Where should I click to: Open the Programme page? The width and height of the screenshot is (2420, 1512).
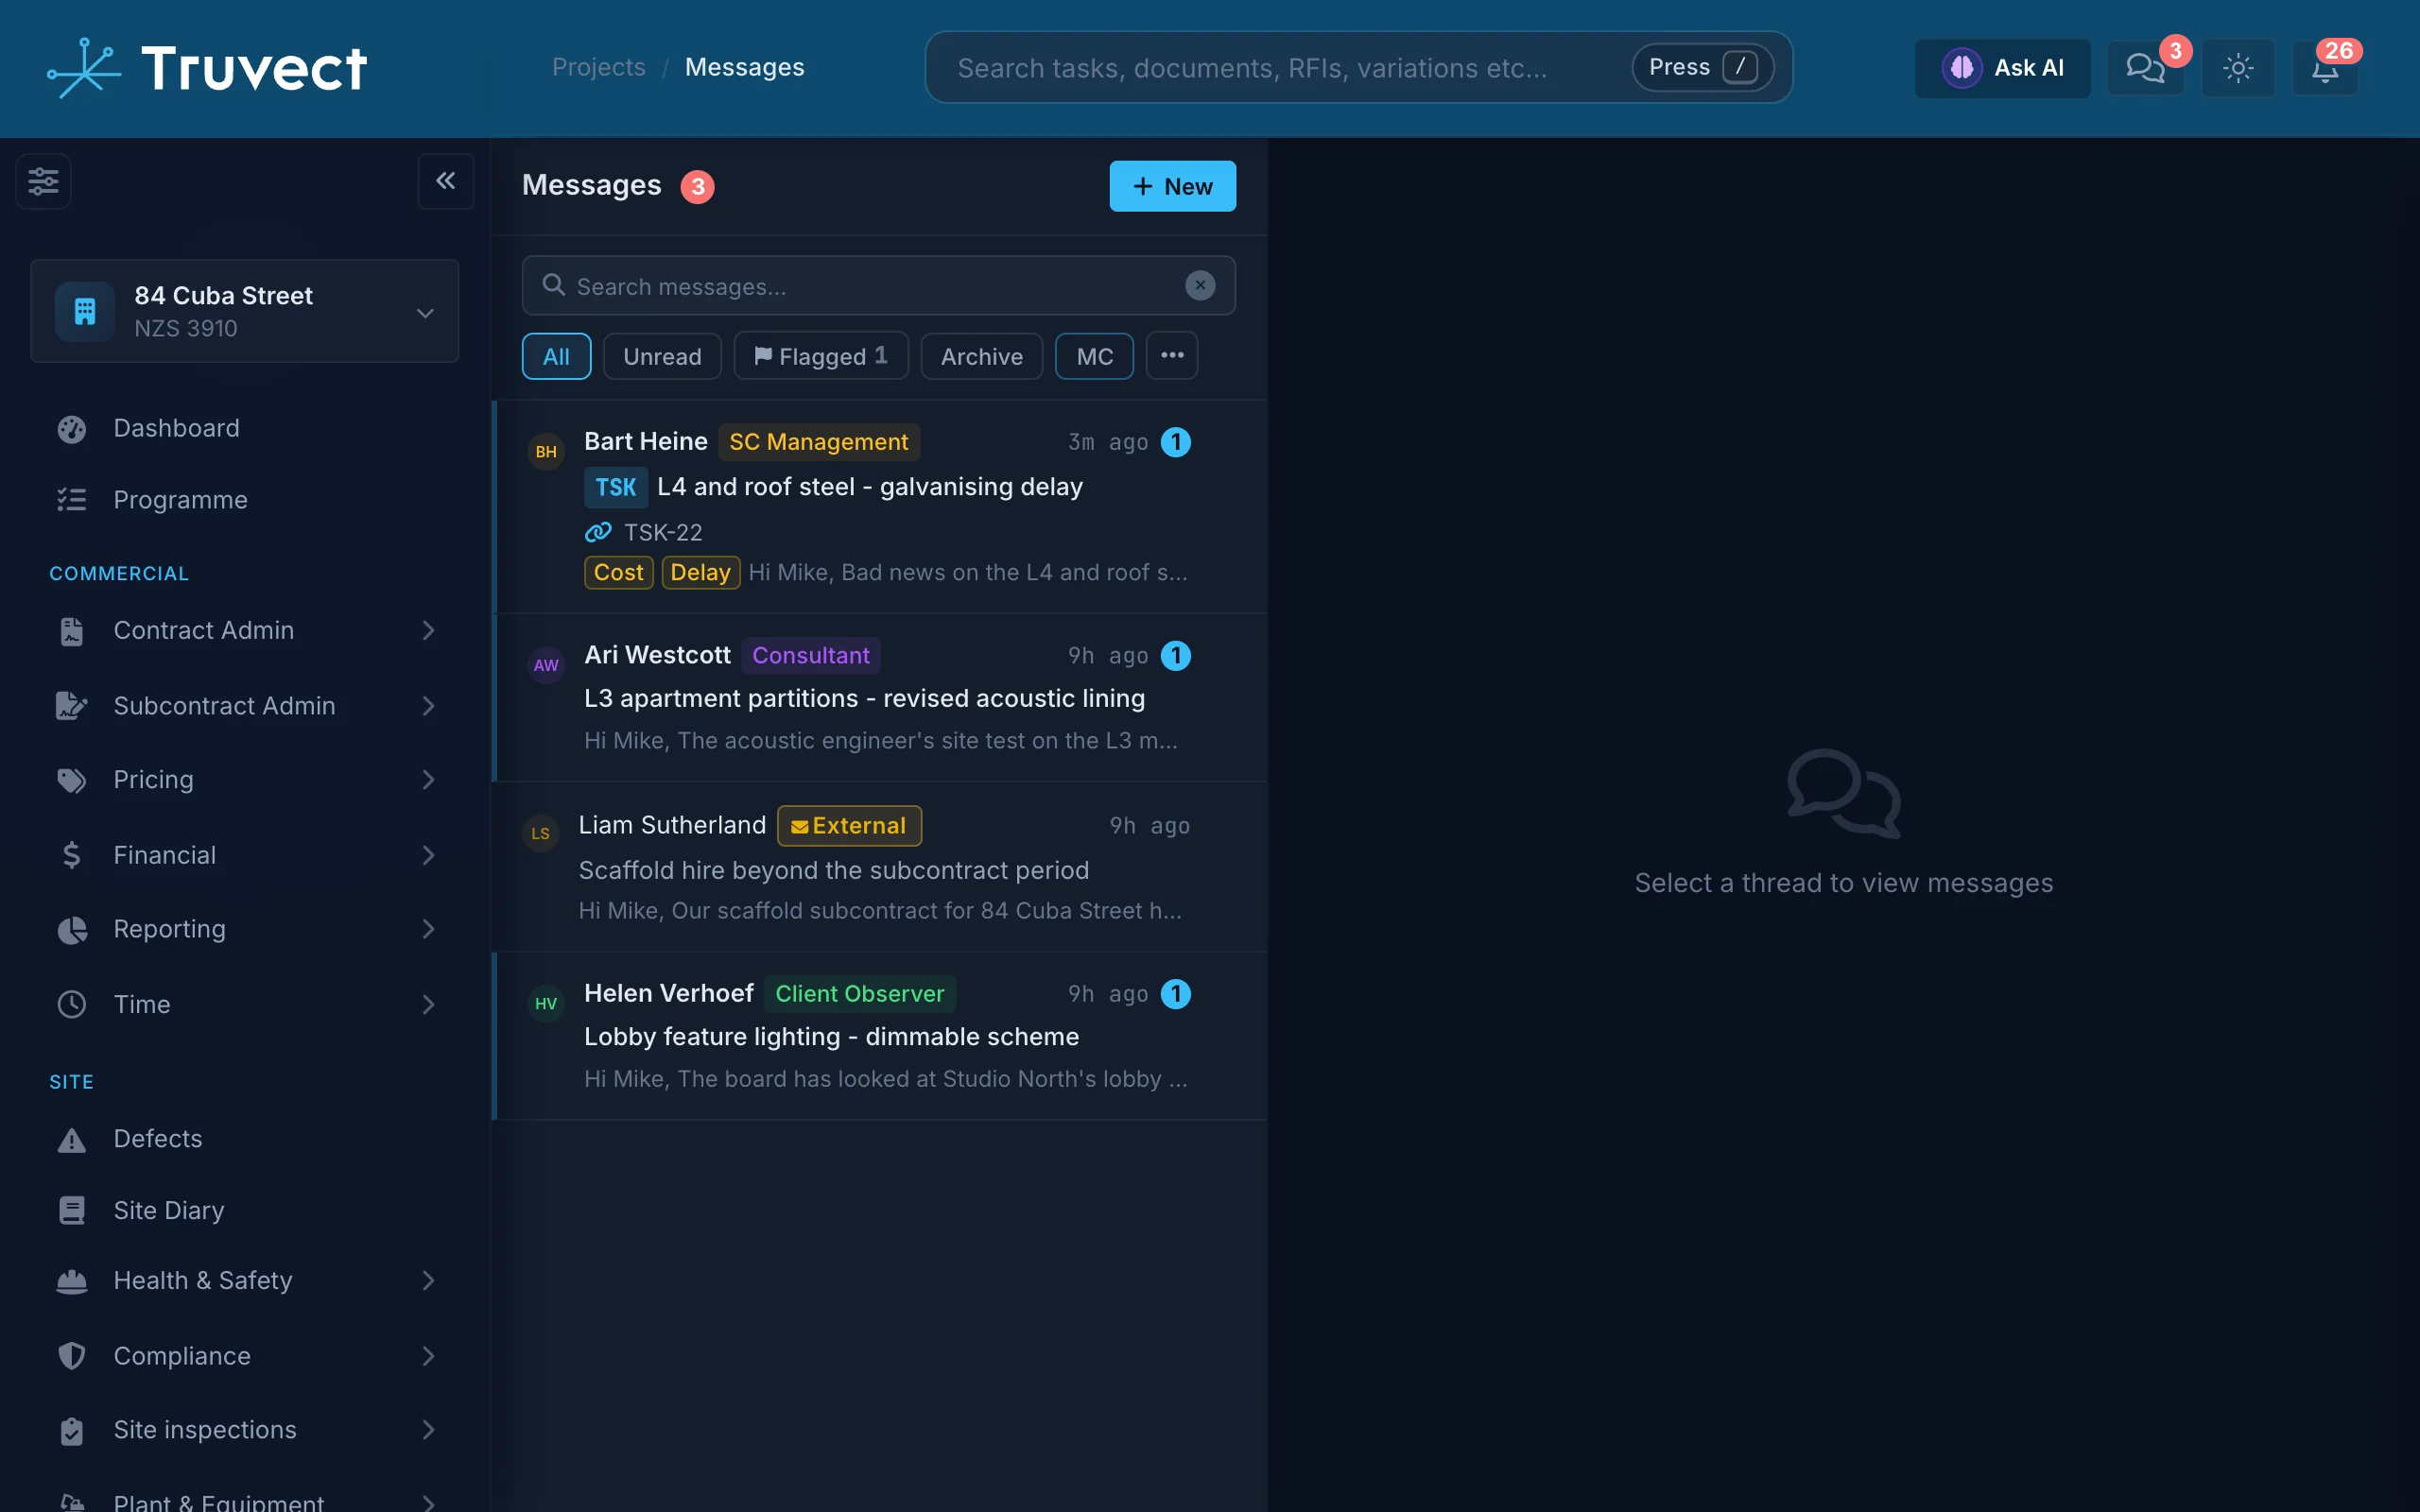tap(245, 500)
